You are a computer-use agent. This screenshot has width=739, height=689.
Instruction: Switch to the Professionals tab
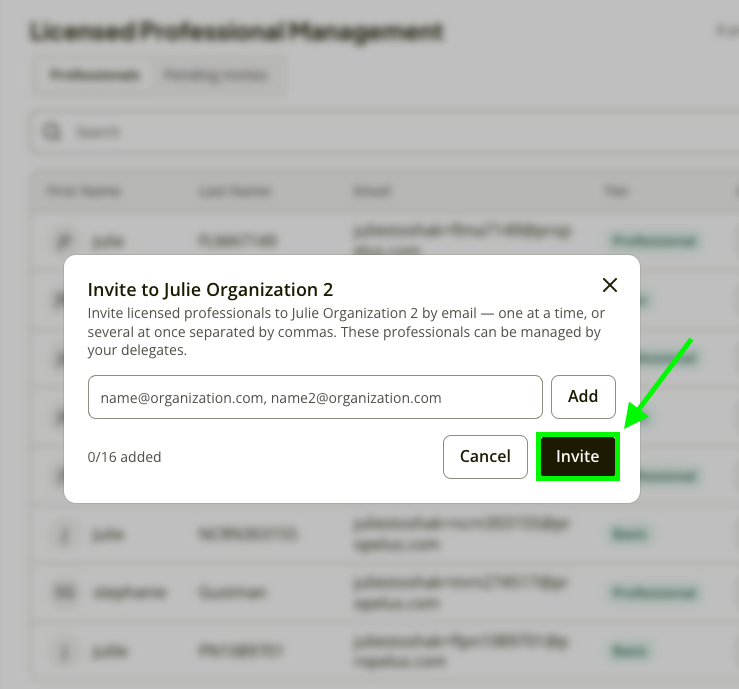click(94, 75)
